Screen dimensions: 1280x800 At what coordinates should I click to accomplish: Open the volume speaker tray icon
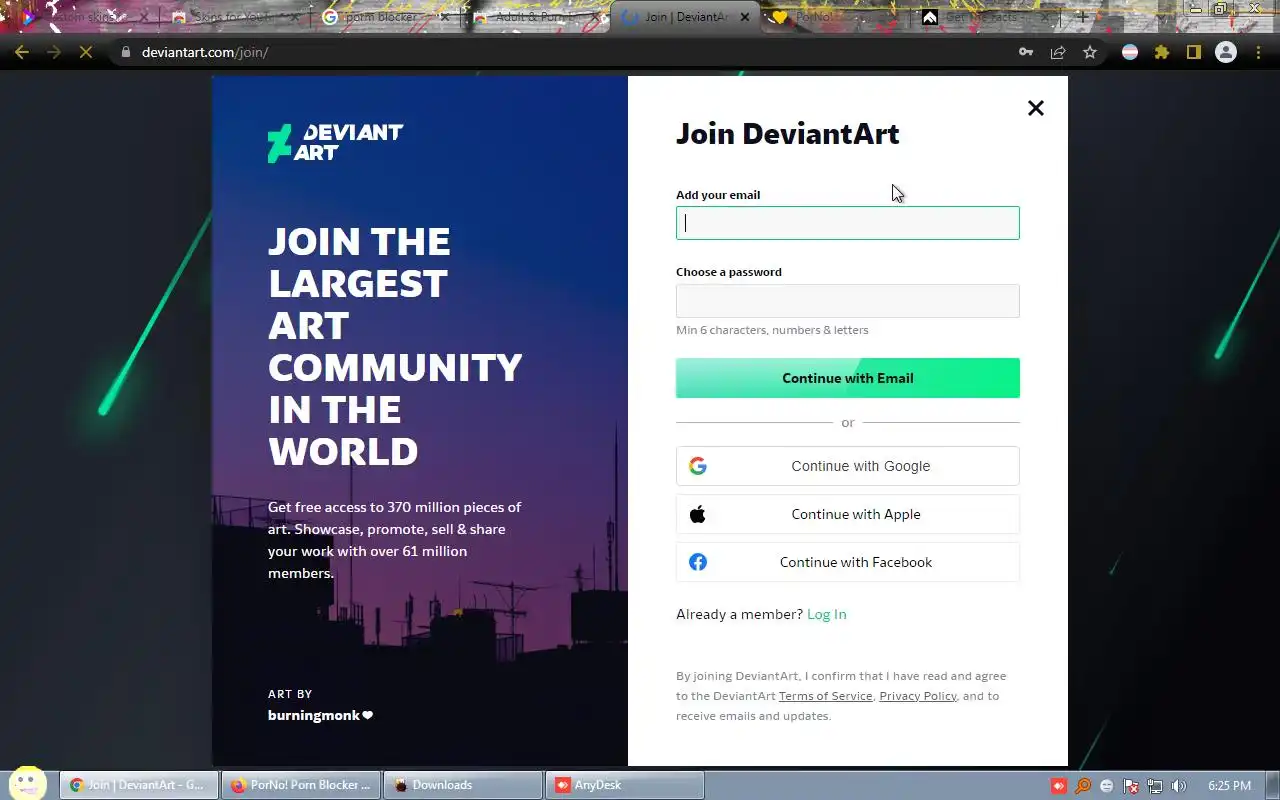1179,786
